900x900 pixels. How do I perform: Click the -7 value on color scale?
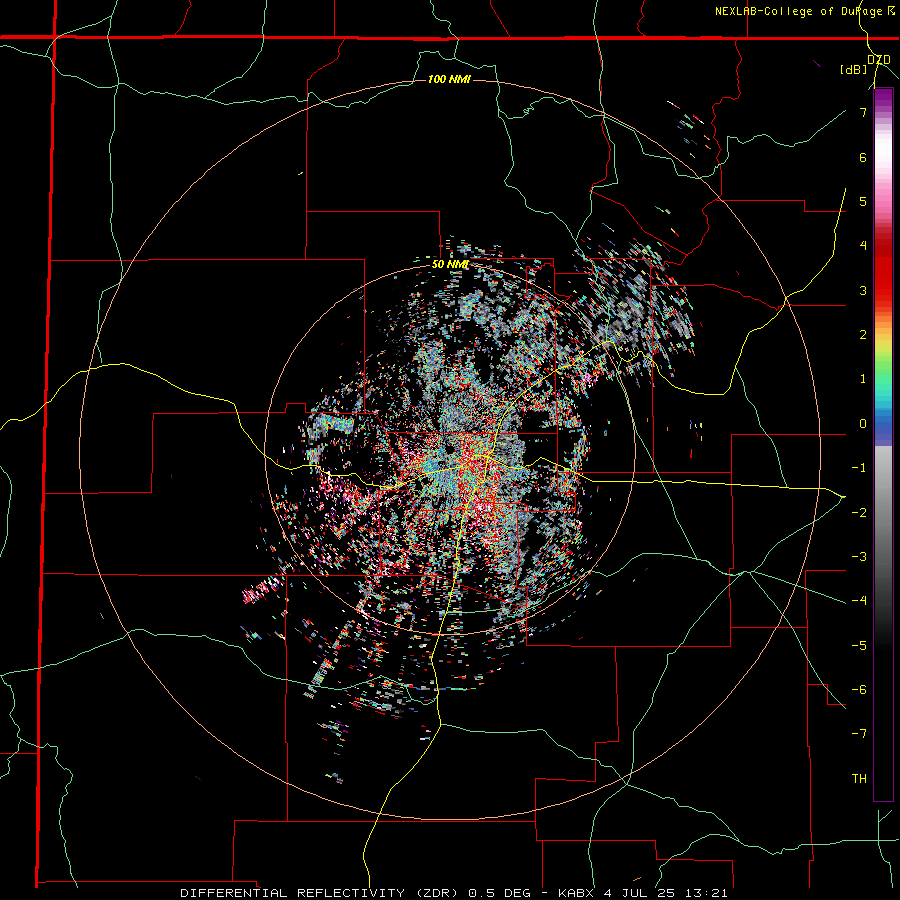click(x=859, y=734)
